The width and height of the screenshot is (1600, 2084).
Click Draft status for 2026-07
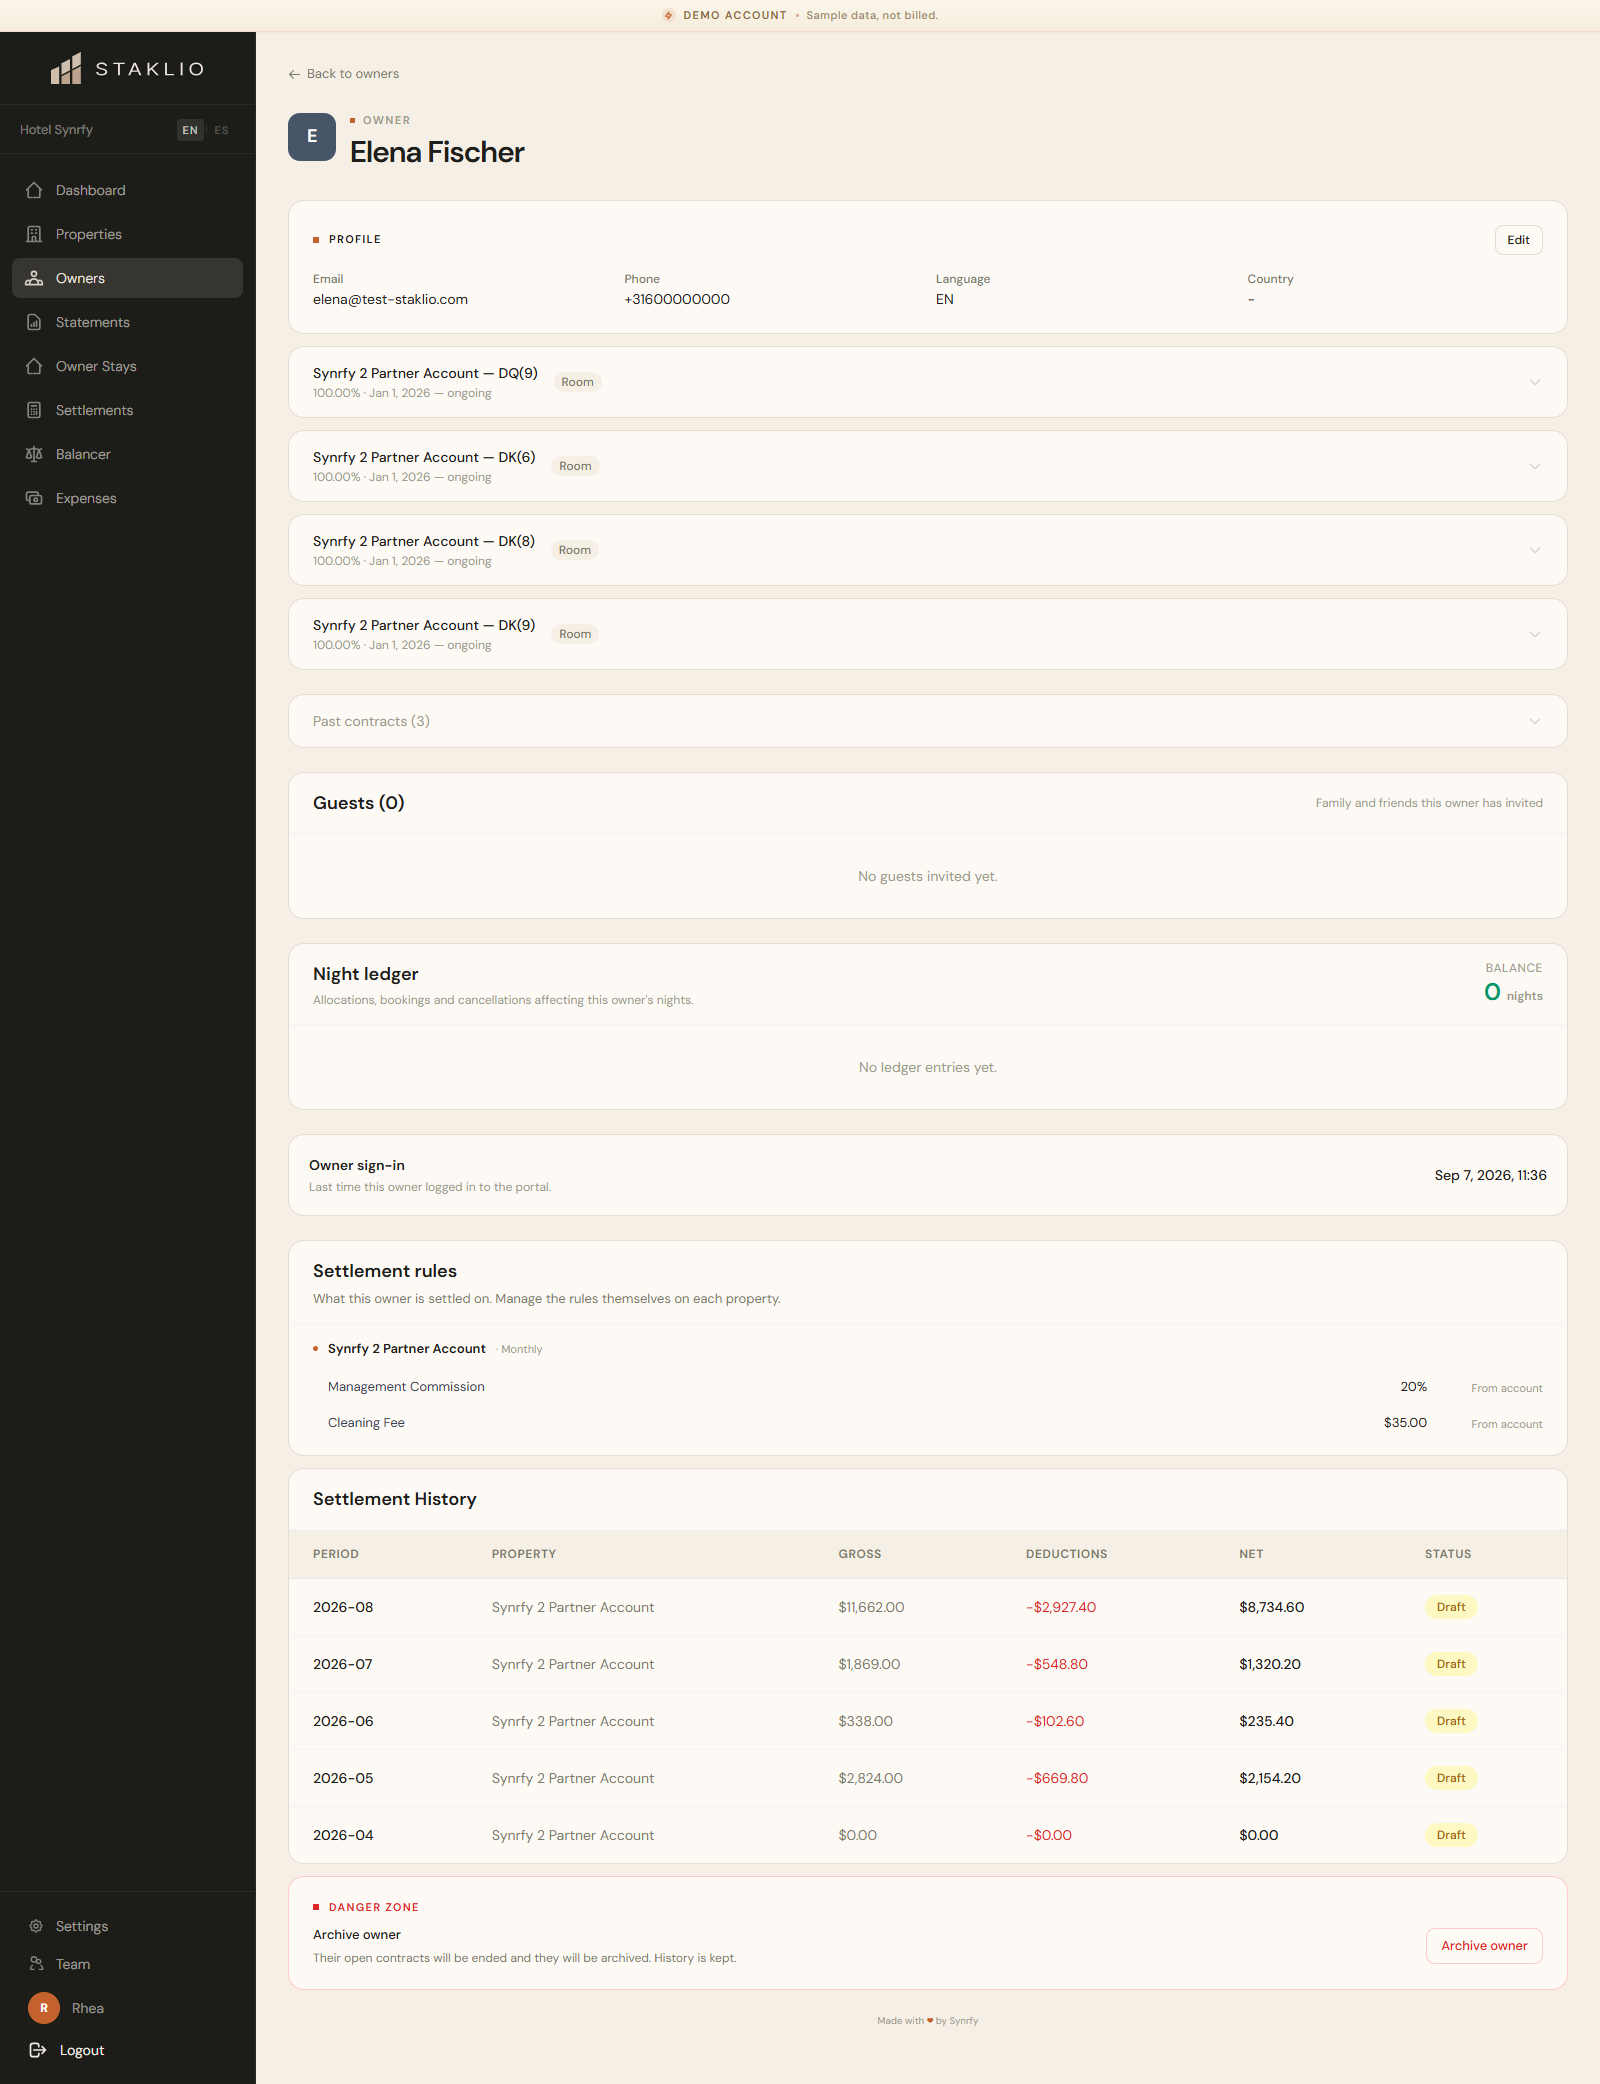(x=1451, y=1664)
